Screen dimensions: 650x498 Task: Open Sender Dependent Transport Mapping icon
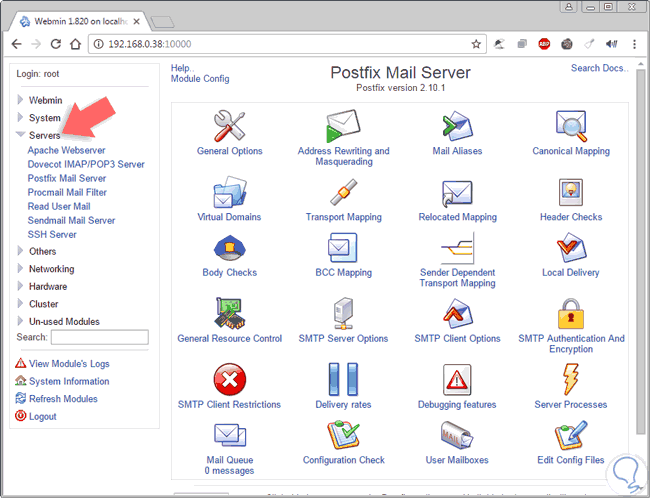[x=457, y=248]
